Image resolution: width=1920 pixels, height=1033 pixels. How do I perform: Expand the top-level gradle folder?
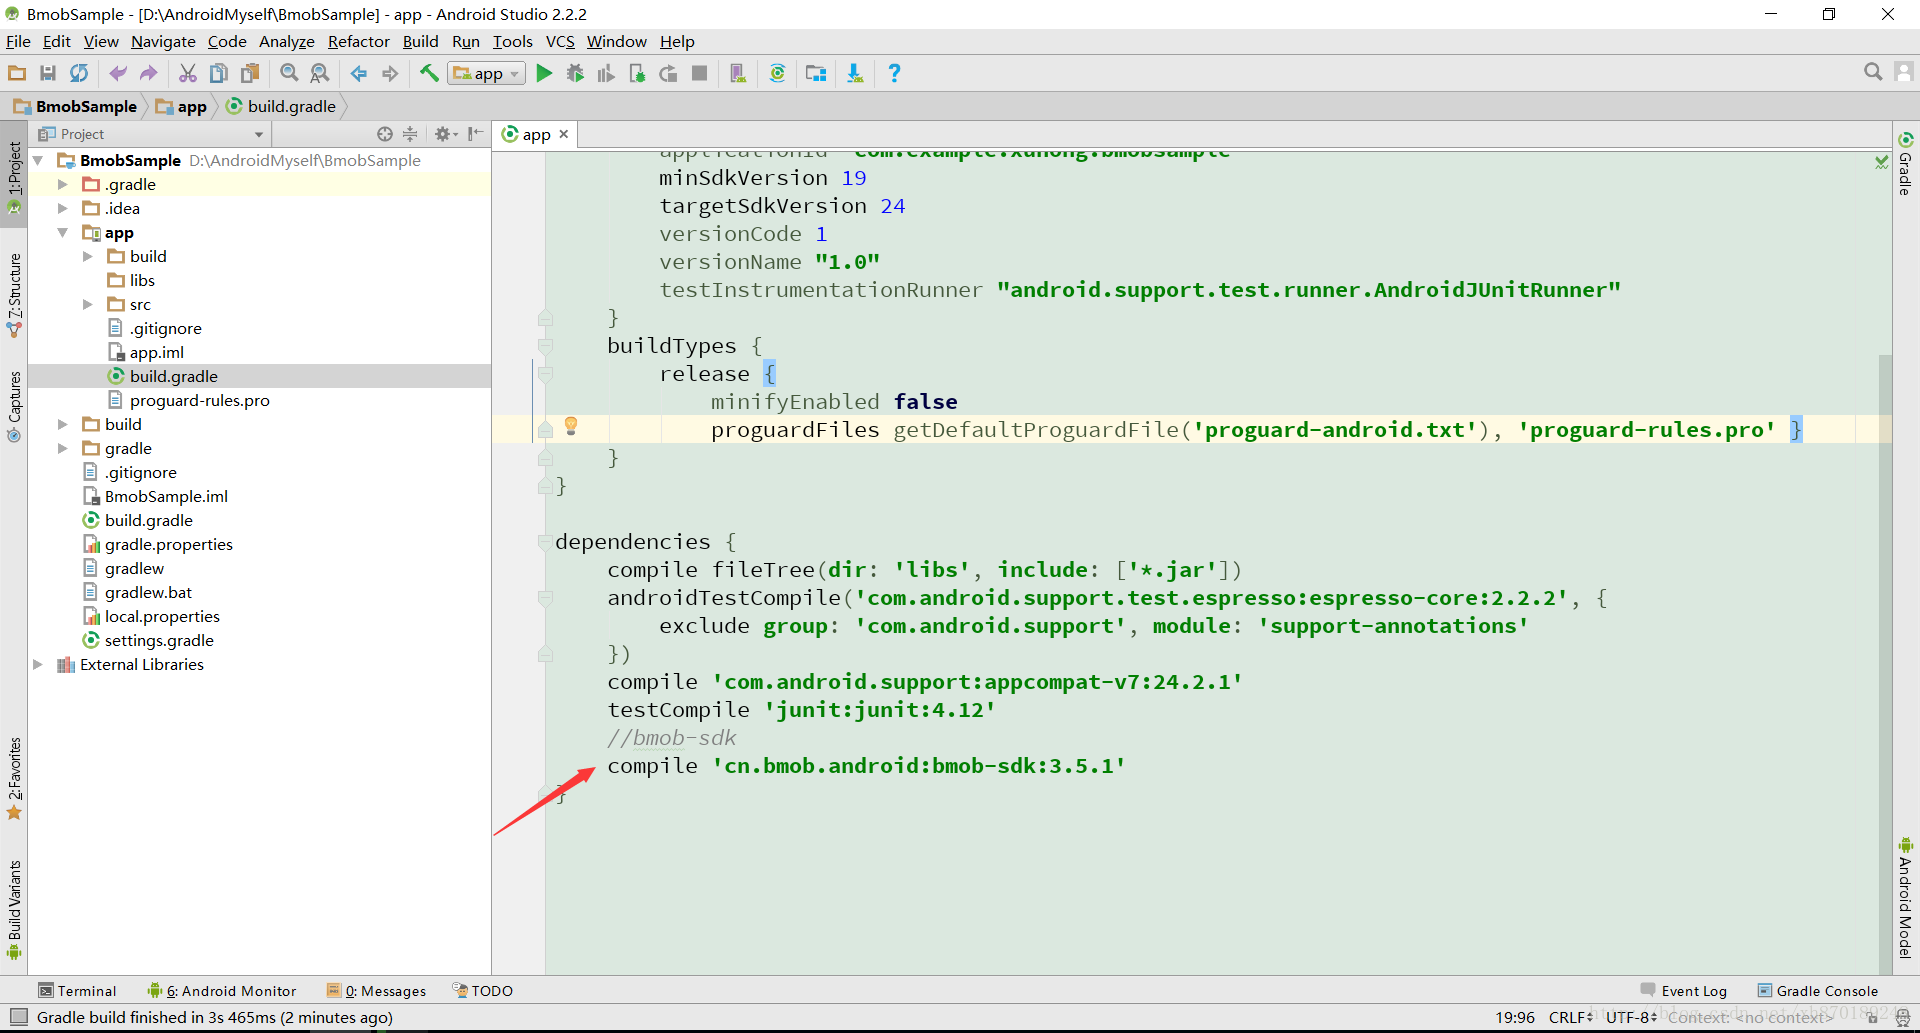pyautogui.click(x=62, y=448)
